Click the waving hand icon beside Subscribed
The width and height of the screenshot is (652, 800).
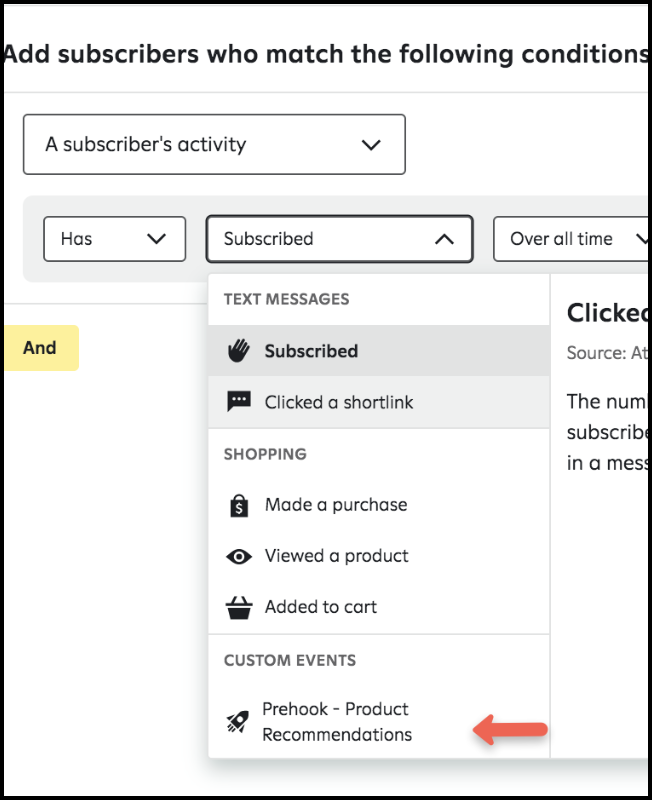[x=238, y=351]
